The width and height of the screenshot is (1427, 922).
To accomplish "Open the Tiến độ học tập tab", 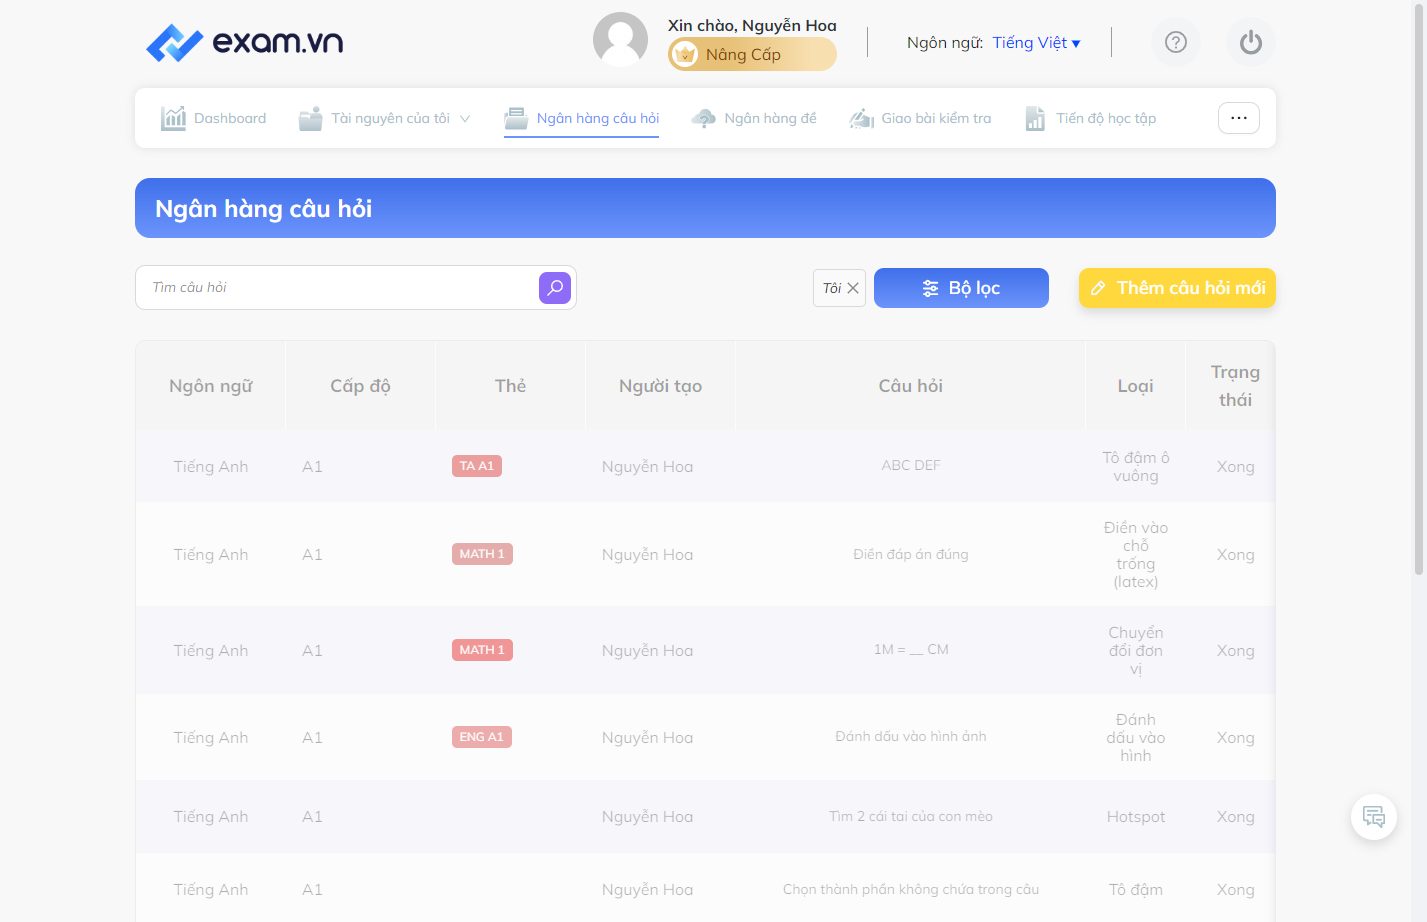I will pyautogui.click(x=1090, y=118).
